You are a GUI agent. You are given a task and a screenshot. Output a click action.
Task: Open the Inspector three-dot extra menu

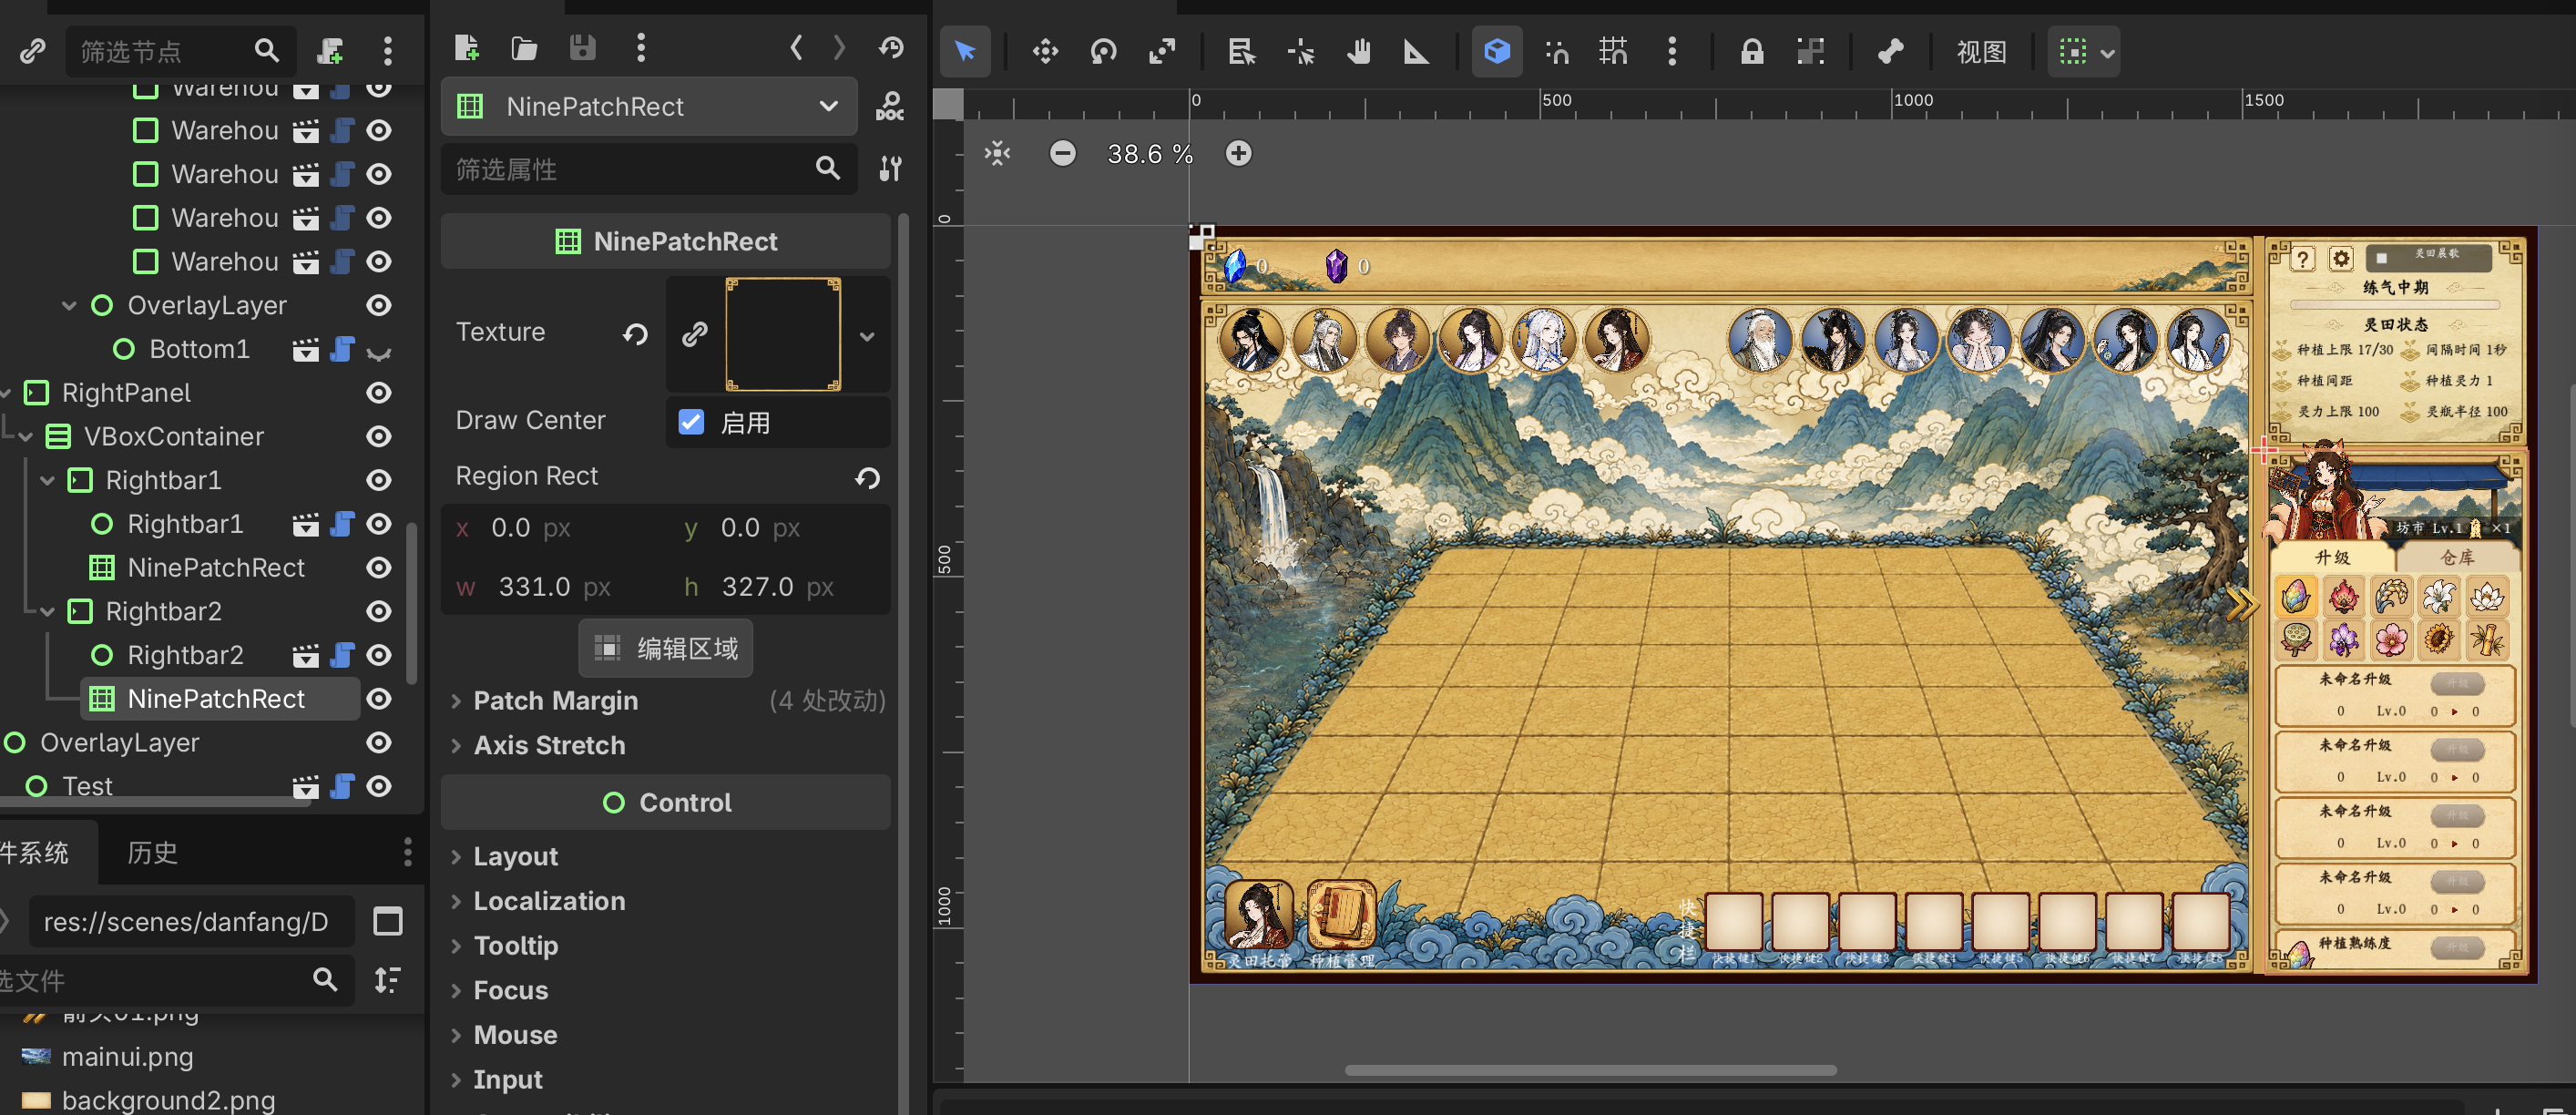(641, 47)
